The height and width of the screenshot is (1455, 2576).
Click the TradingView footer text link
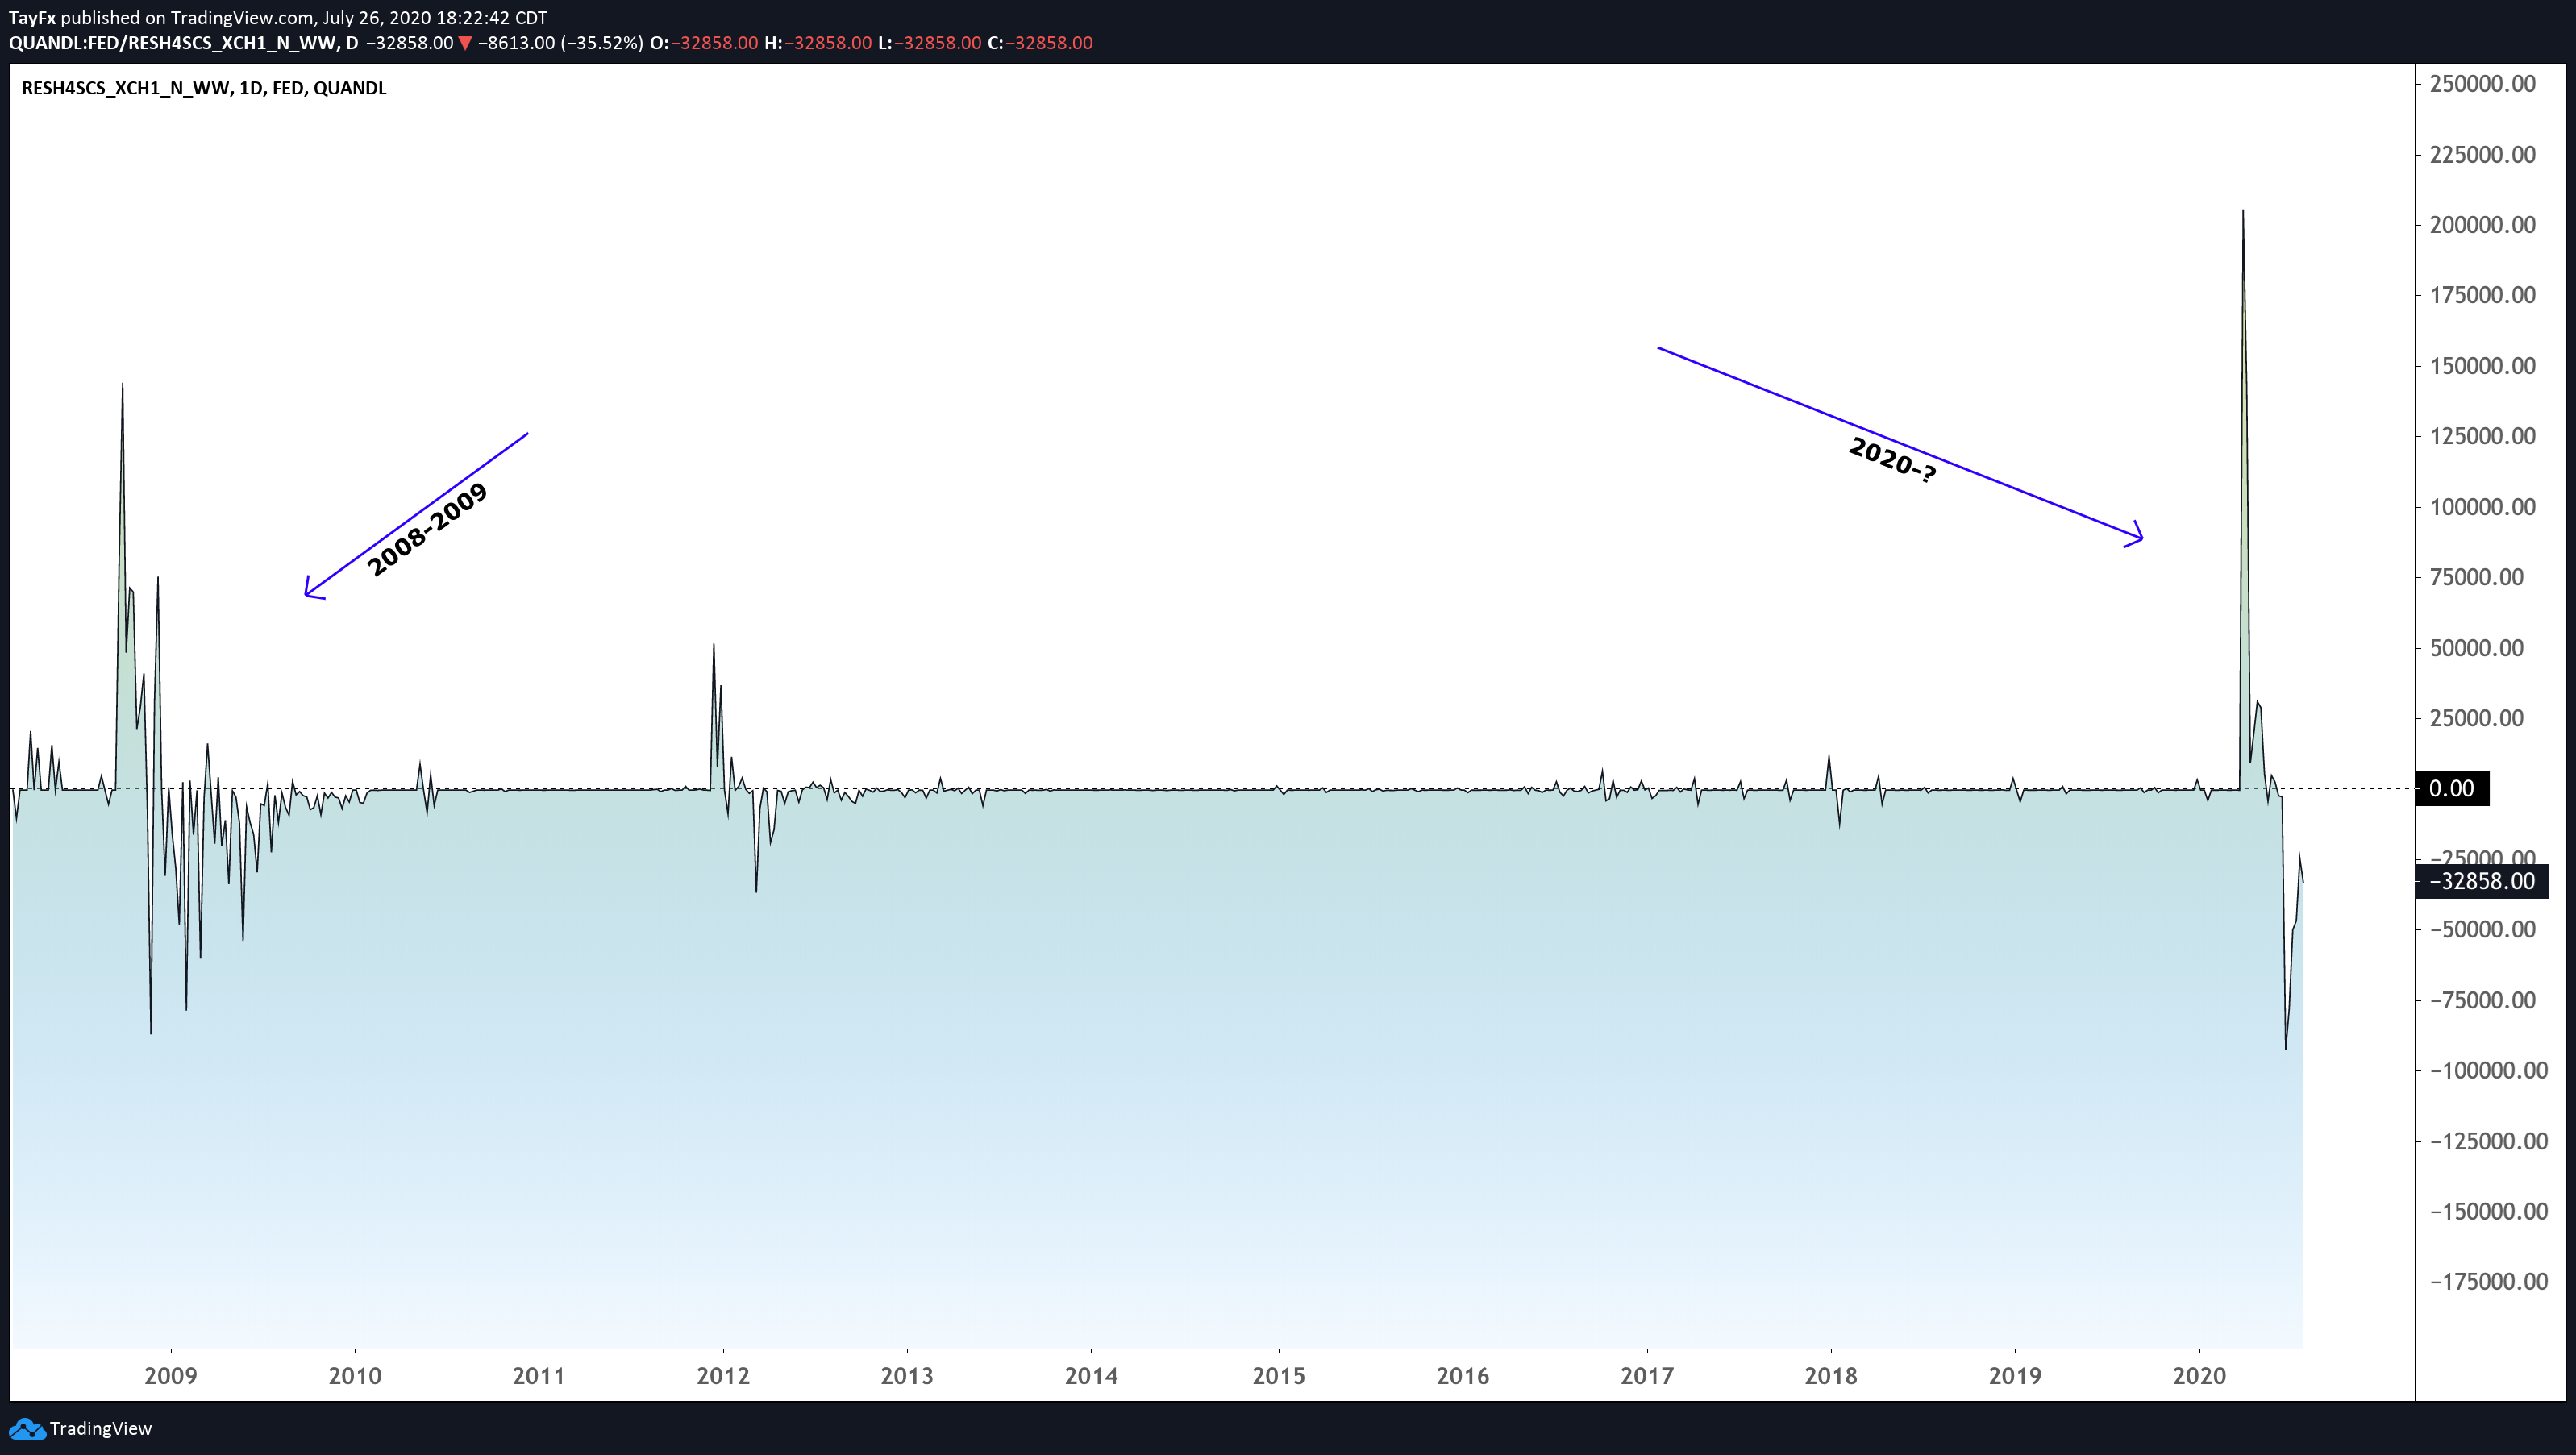tap(100, 1428)
